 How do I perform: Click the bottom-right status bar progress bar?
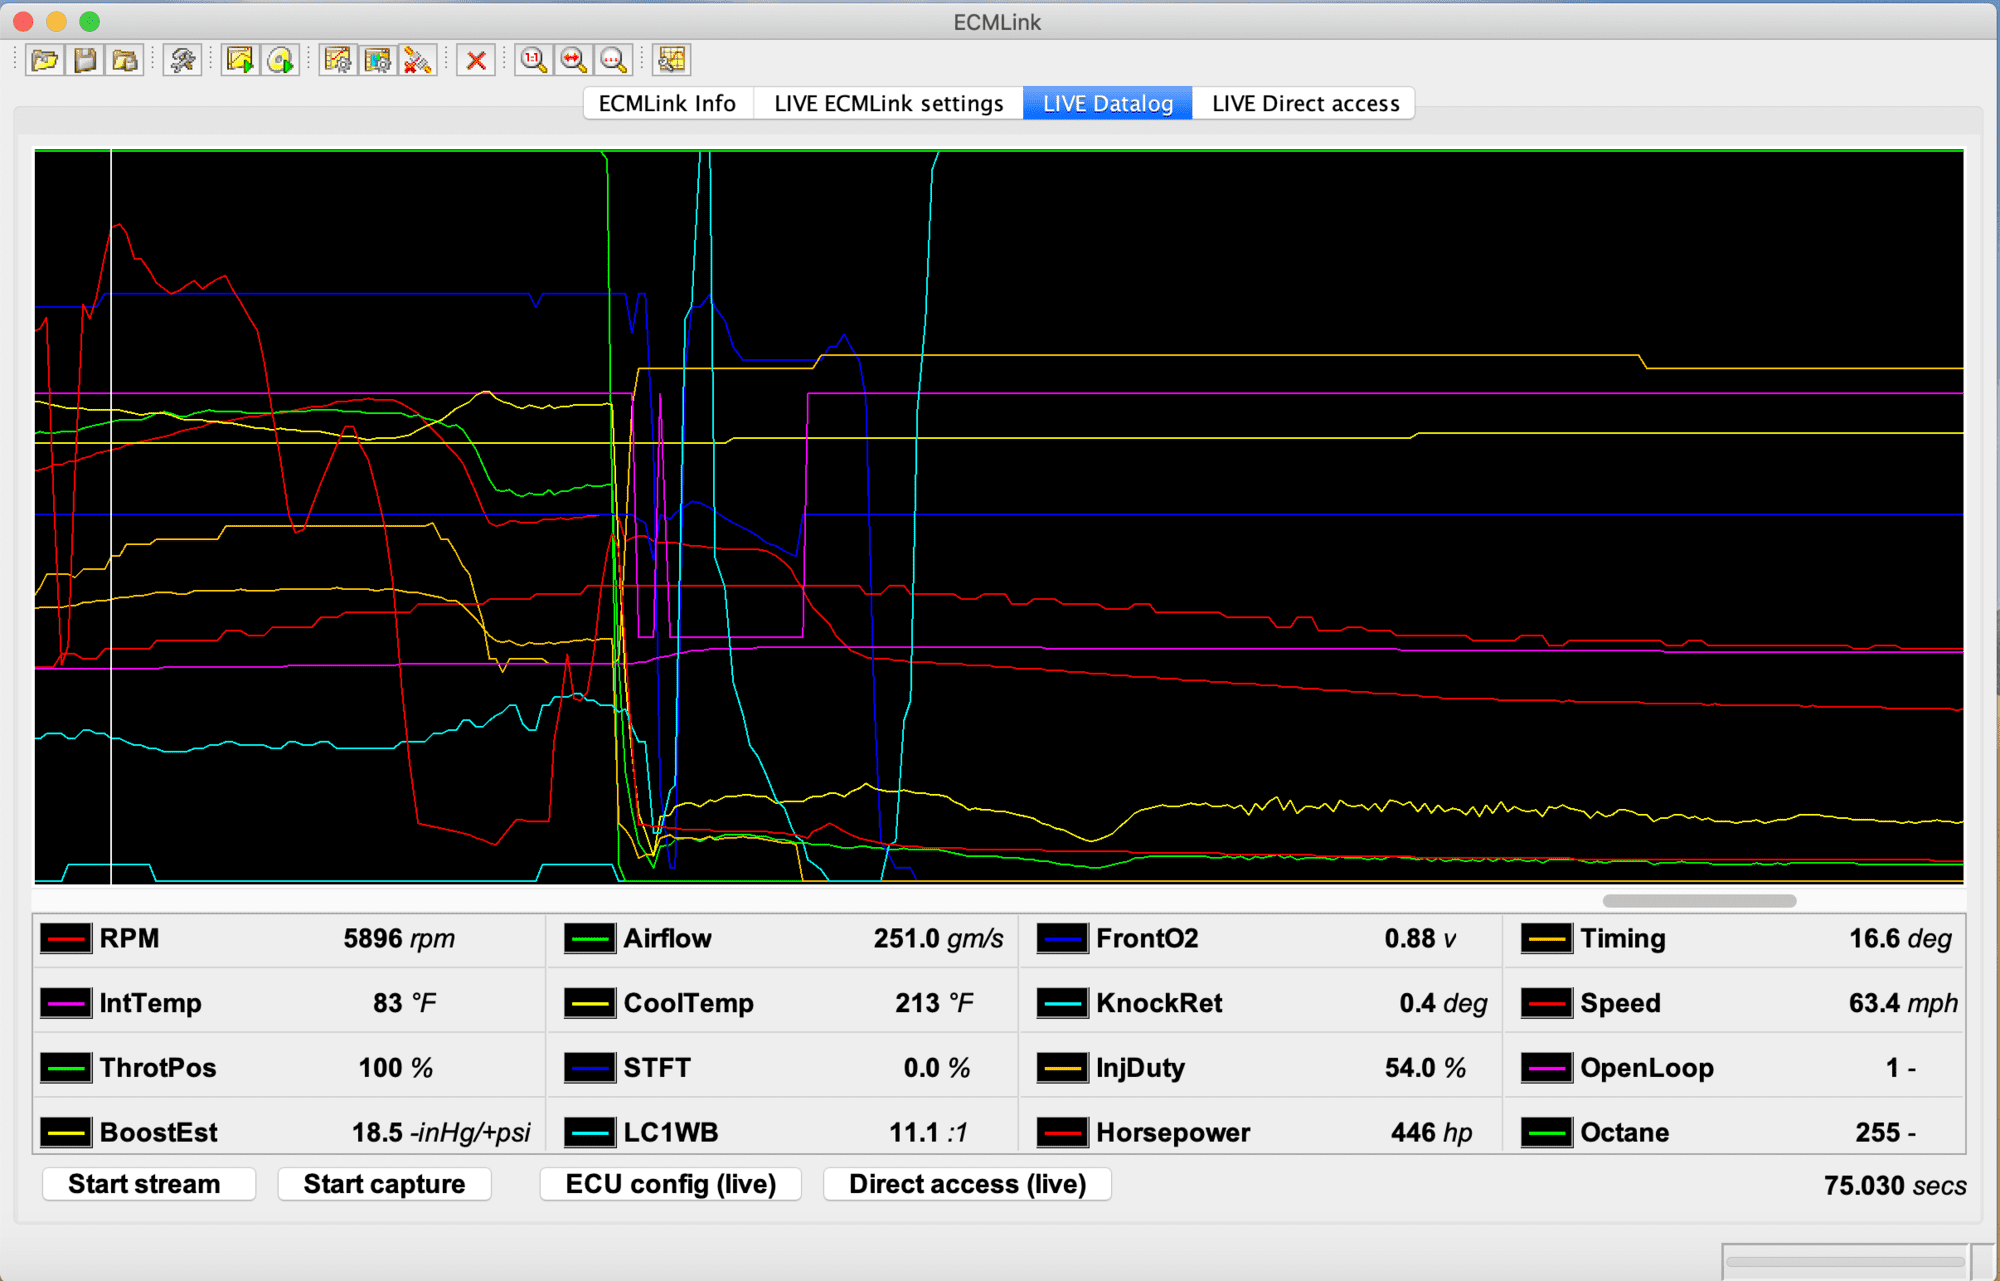tap(1845, 1262)
